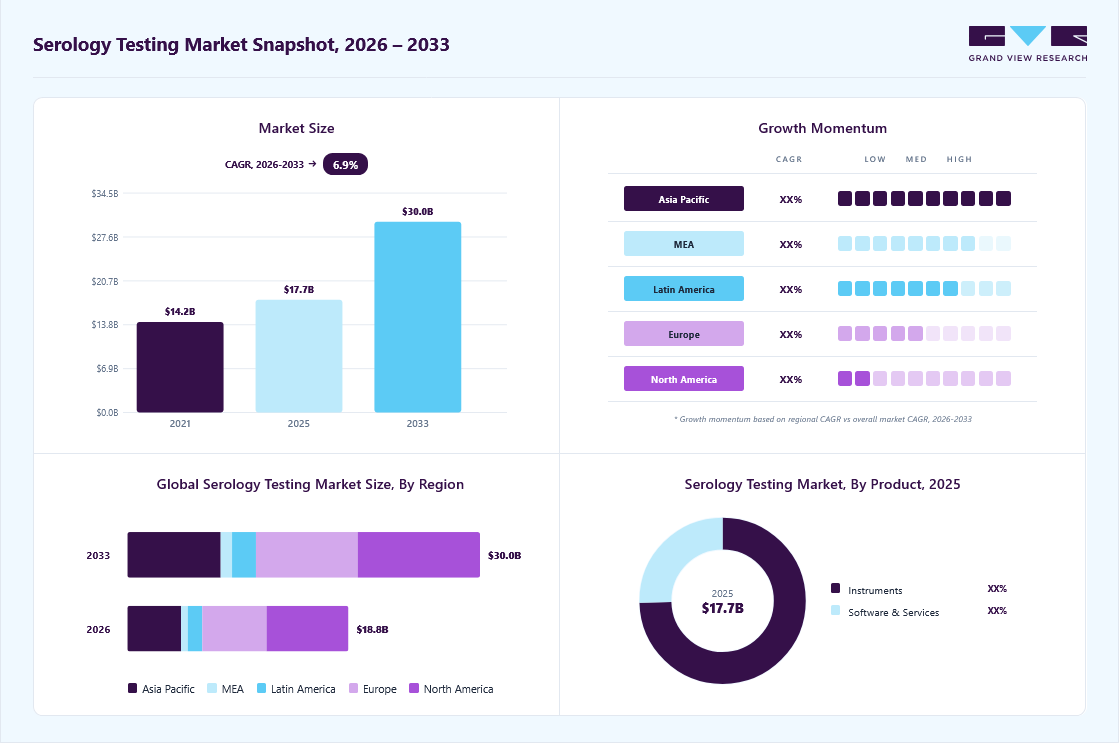The width and height of the screenshot is (1120, 743).
Task: Click the XX% value next to Instruments
Action: (x=997, y=589)
